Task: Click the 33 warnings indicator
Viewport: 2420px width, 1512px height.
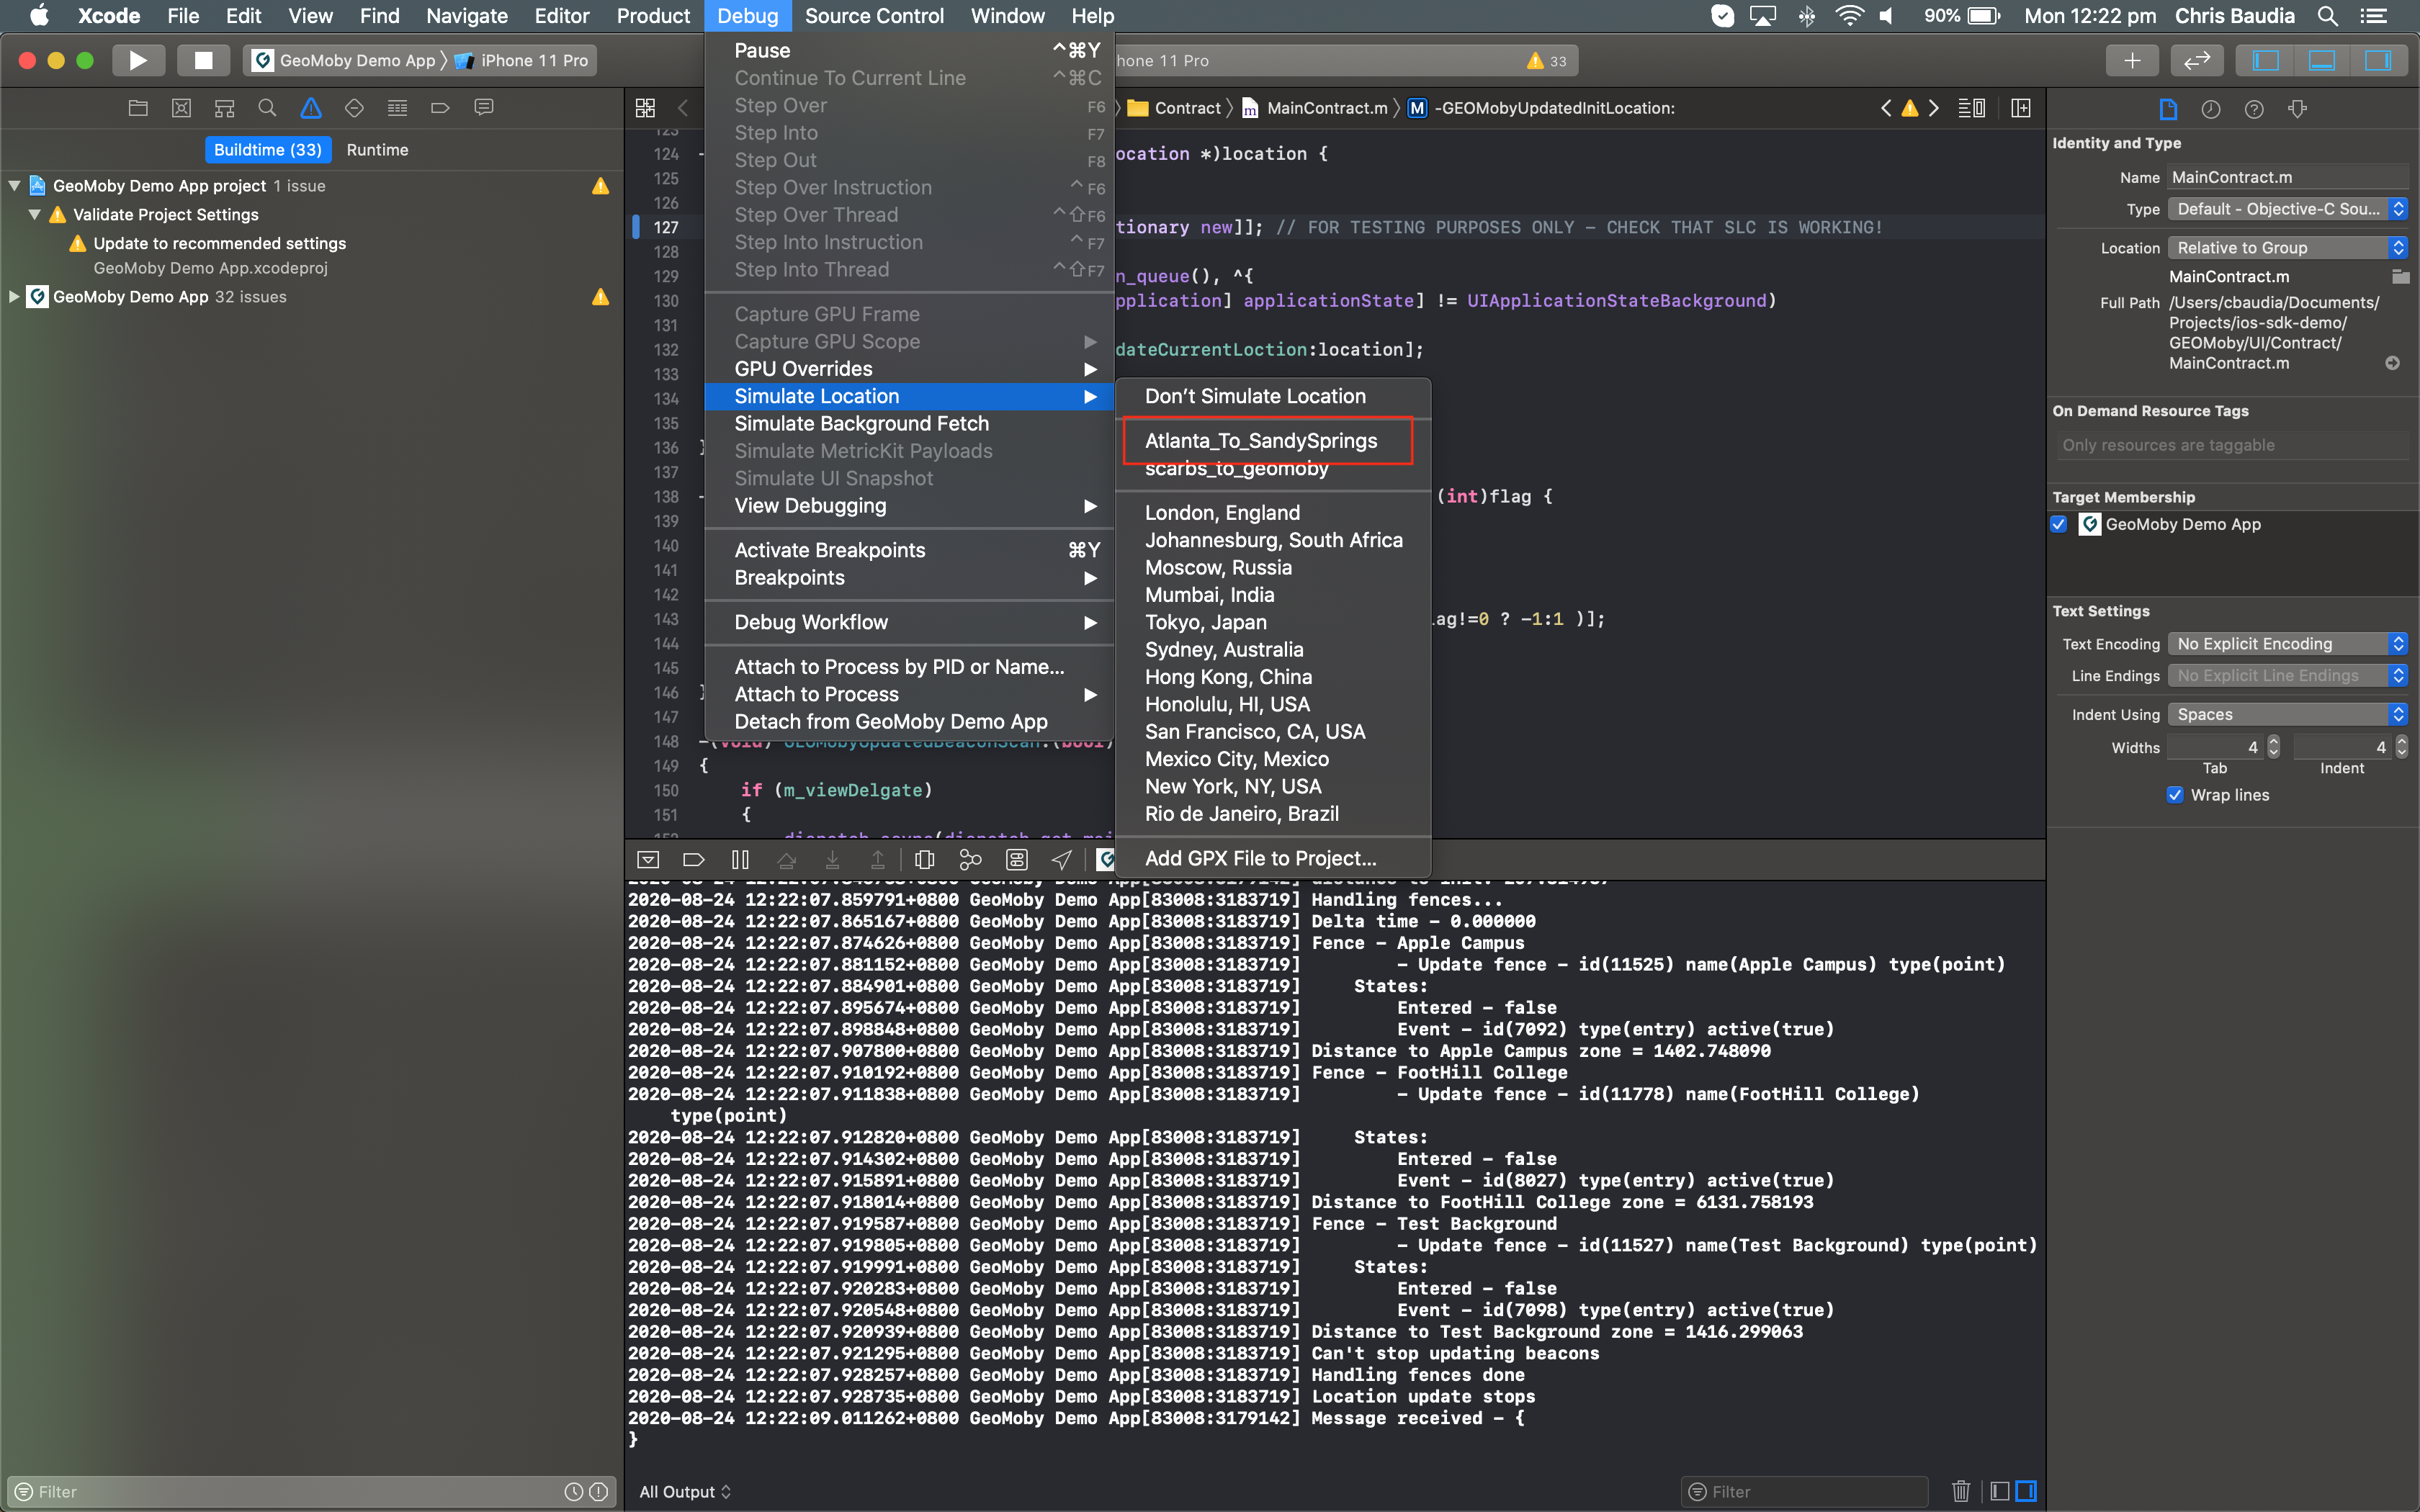Action: (x=1547, y=61)
